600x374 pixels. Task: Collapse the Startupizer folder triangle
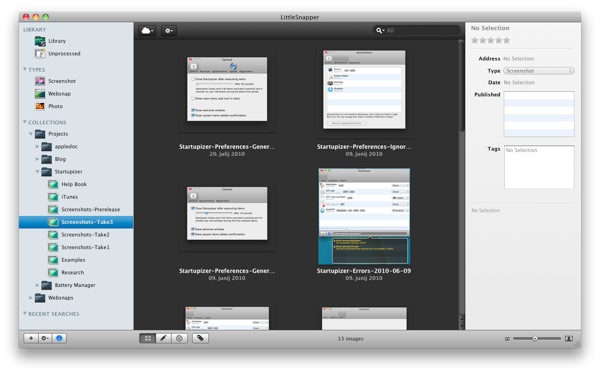coord(37,171)
